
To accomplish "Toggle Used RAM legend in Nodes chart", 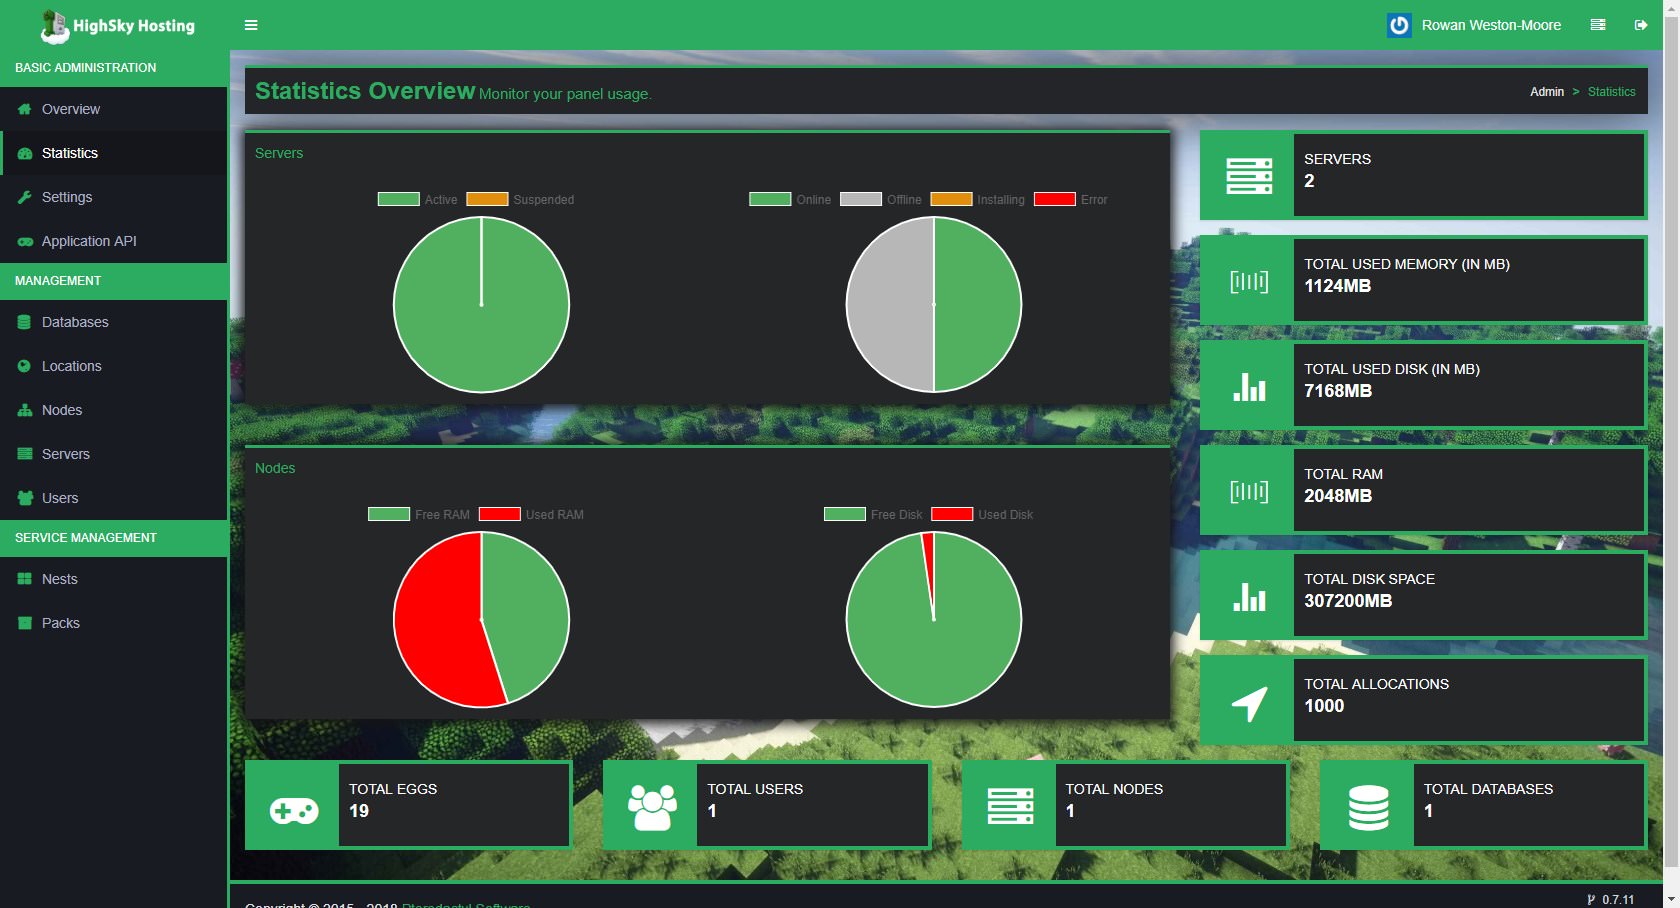I will (531, 515).
